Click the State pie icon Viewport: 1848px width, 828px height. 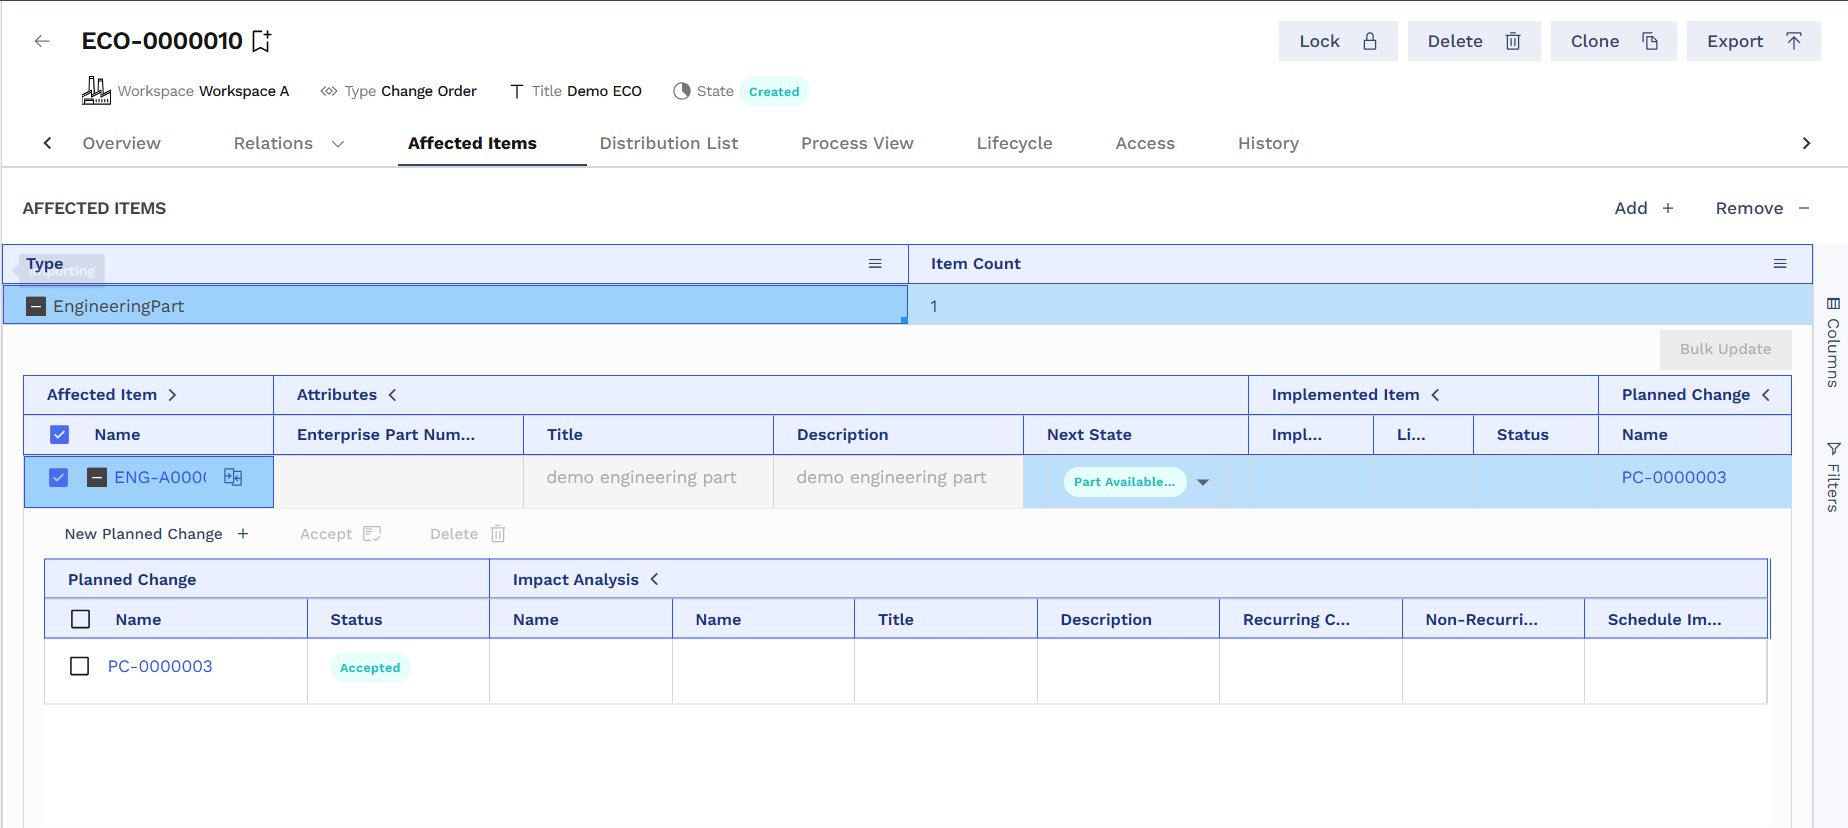[x=682, y=91]
